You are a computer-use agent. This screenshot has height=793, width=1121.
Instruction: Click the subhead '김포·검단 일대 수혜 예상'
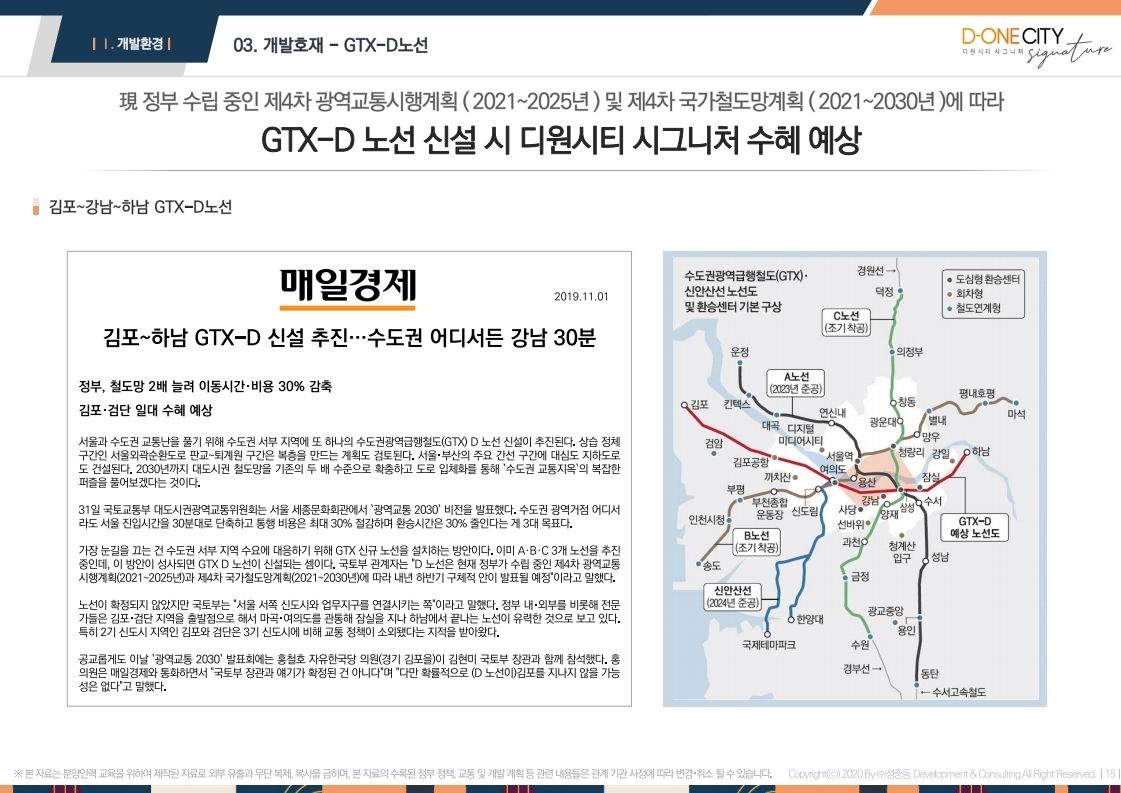click(146, 410)
